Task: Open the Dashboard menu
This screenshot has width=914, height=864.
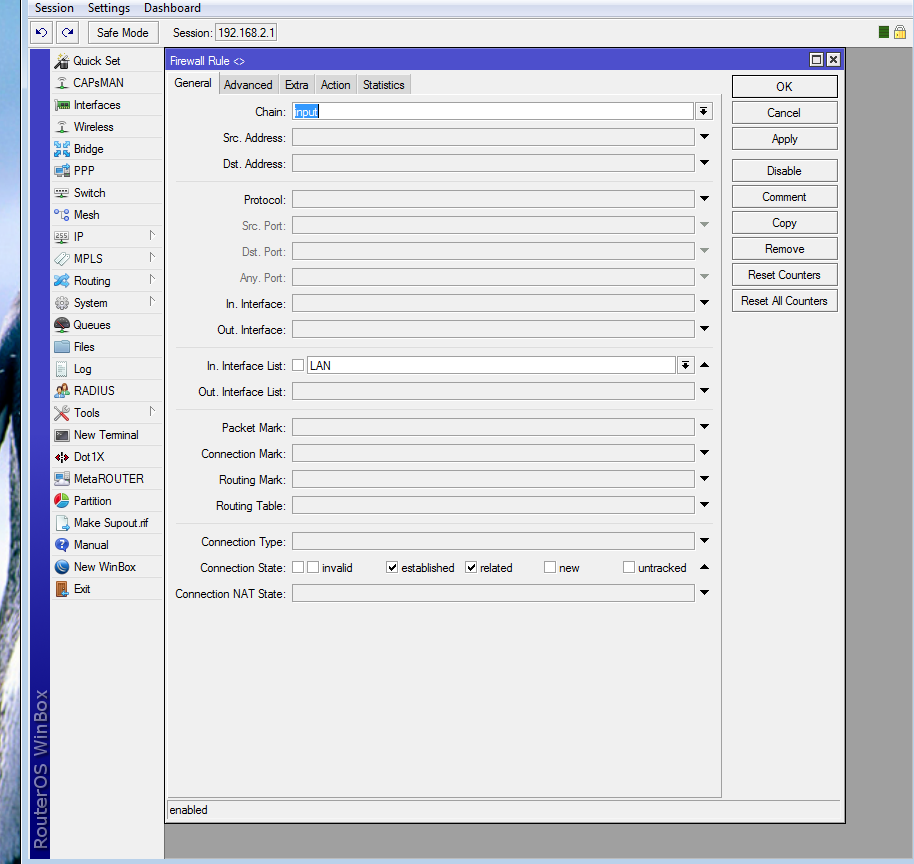Action: point(173,8)
